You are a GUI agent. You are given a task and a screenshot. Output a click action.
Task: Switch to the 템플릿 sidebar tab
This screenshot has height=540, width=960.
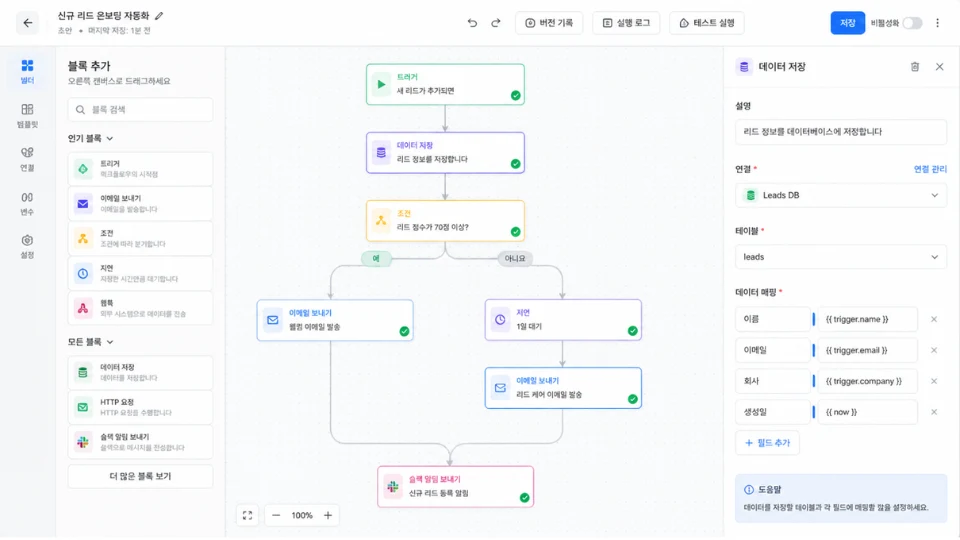(x=27, y=116)
